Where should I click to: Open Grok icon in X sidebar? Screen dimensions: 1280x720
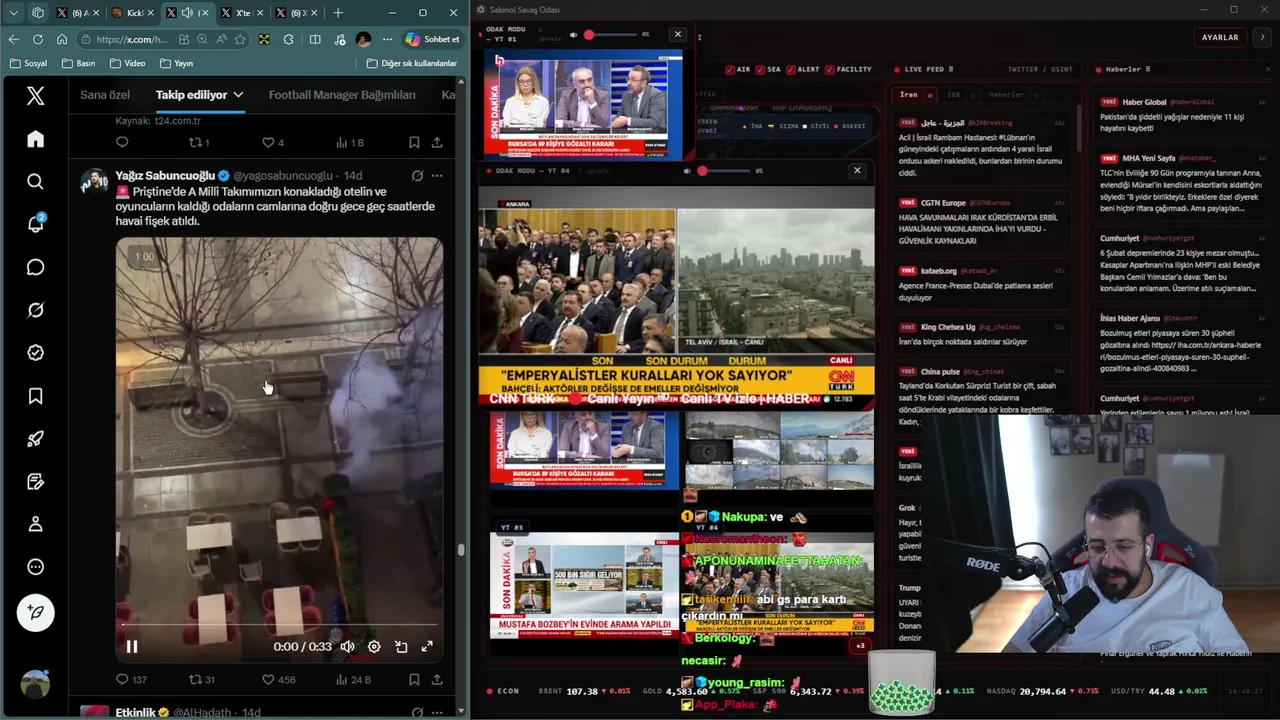click(x=35, y=310)
